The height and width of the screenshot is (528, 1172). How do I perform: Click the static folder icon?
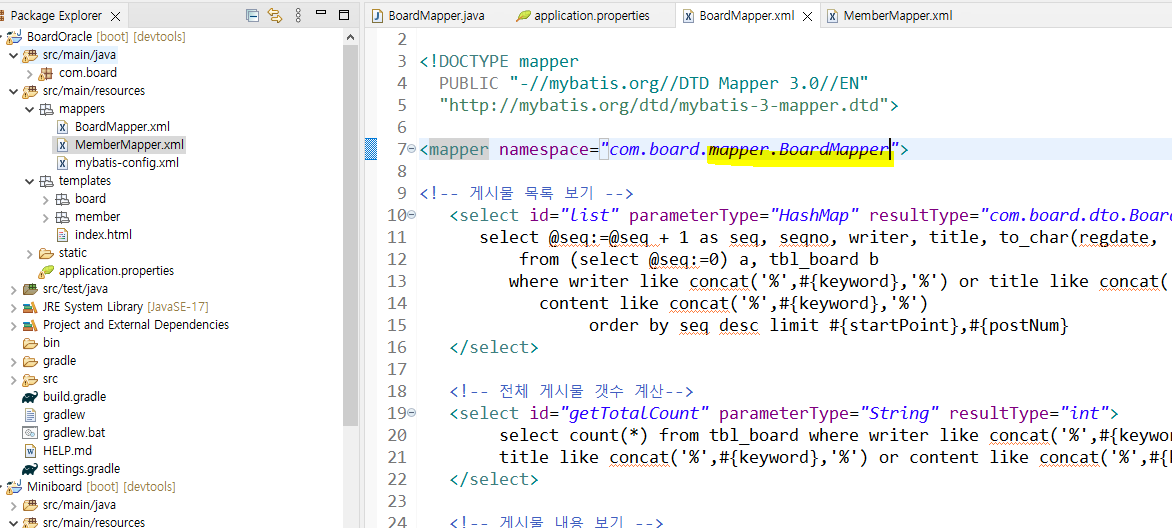pyautogui.click(x=46, y=253)
